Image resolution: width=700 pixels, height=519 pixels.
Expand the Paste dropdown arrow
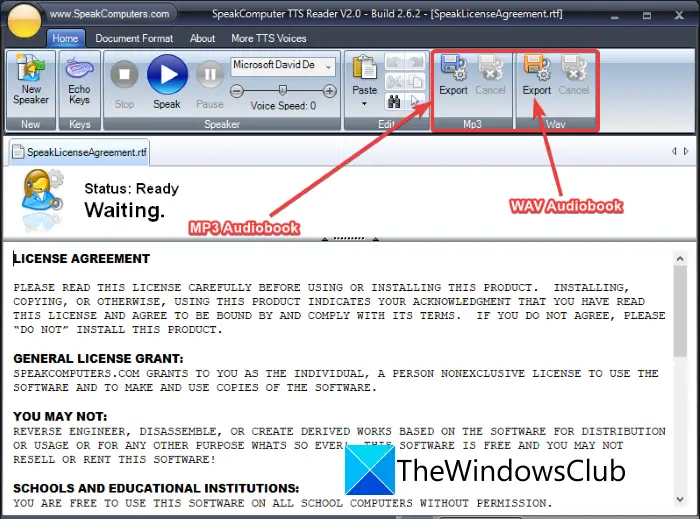364,104
